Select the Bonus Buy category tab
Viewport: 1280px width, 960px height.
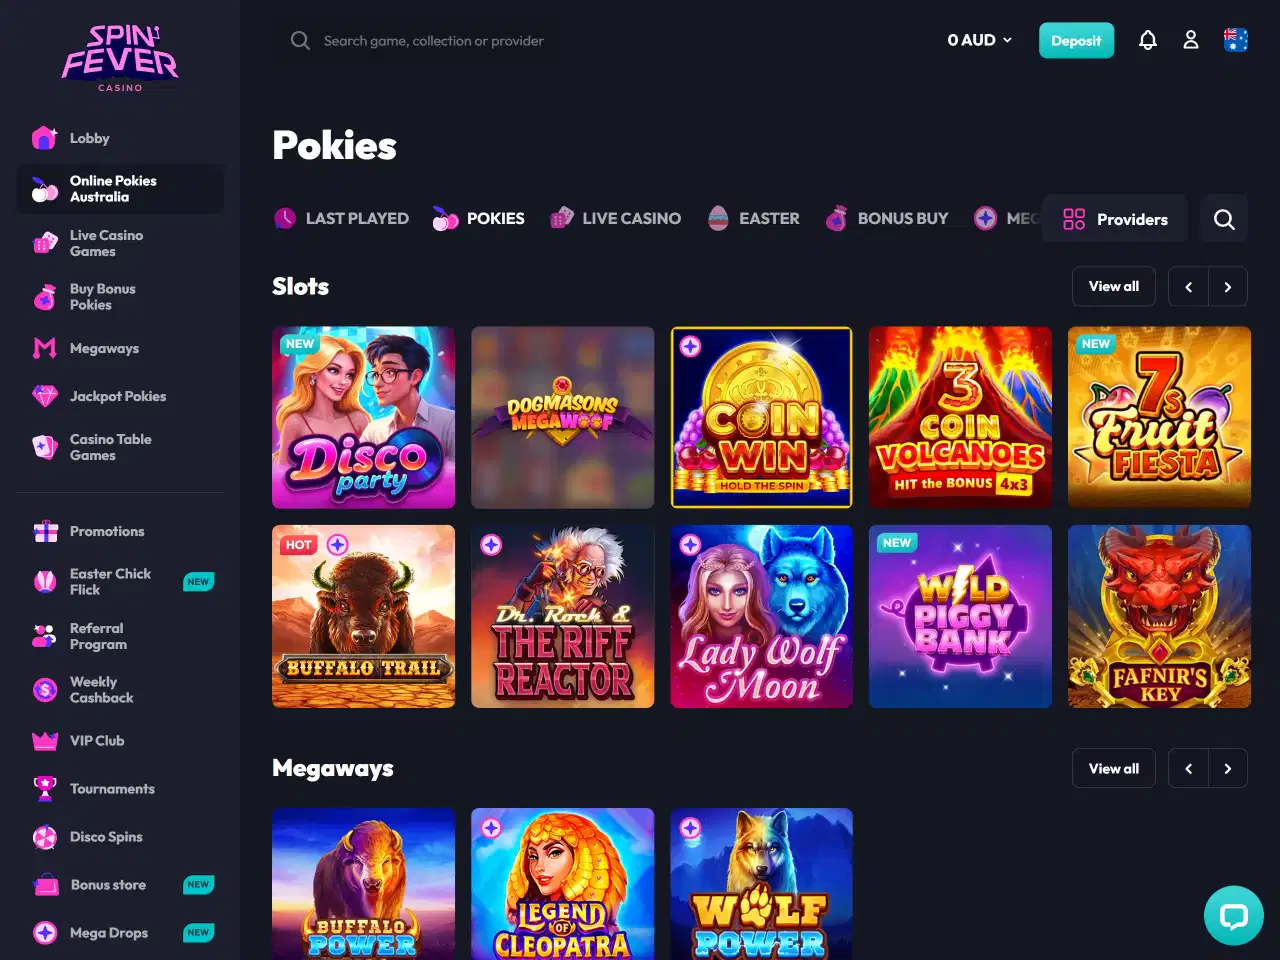(887, 218)
